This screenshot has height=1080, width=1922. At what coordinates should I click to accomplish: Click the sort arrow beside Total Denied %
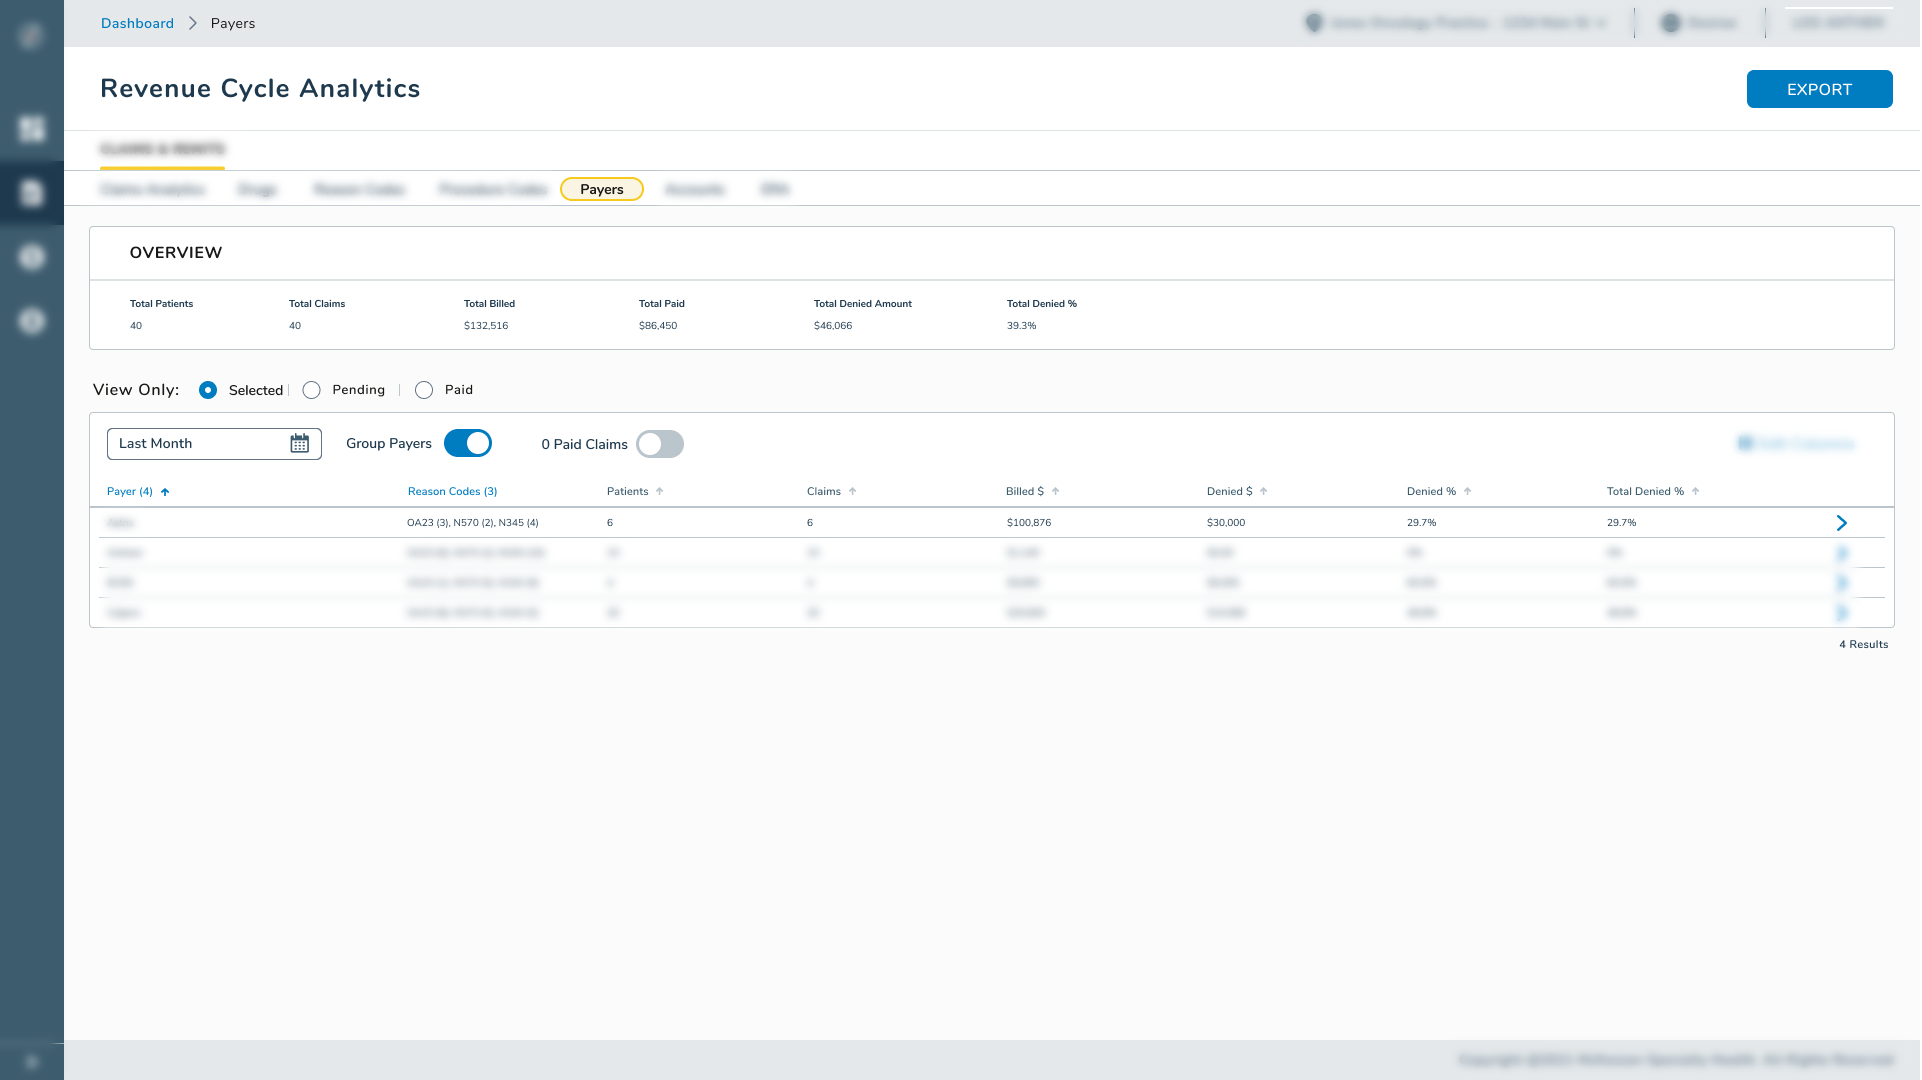[x=1695, y=492]
